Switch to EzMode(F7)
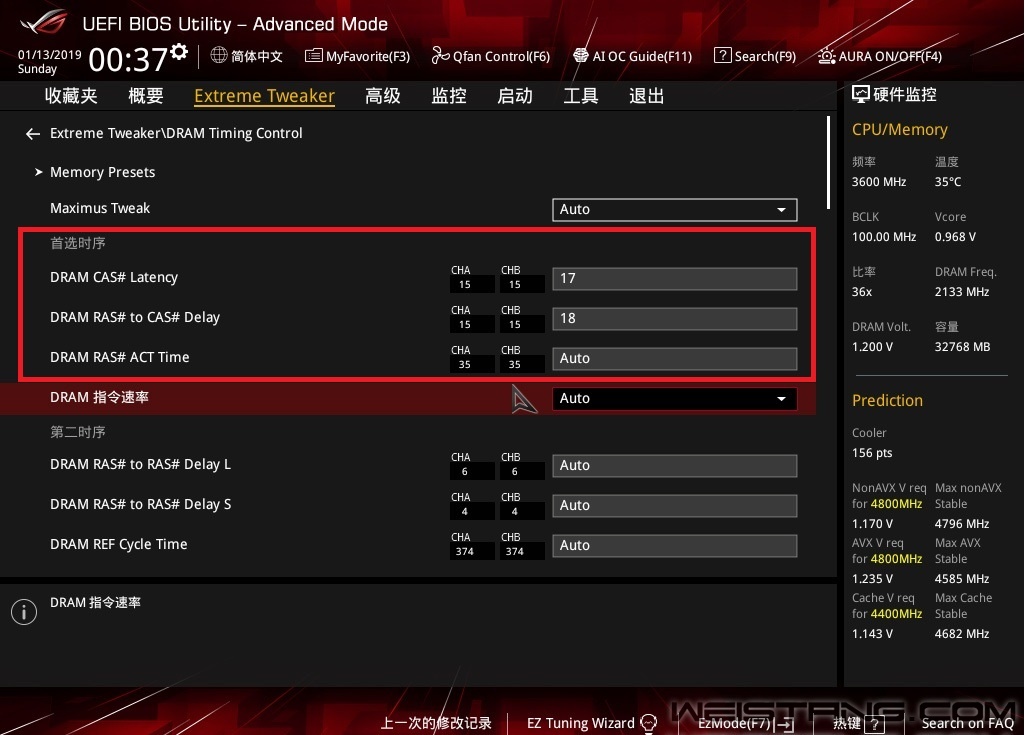 [746, 723]
